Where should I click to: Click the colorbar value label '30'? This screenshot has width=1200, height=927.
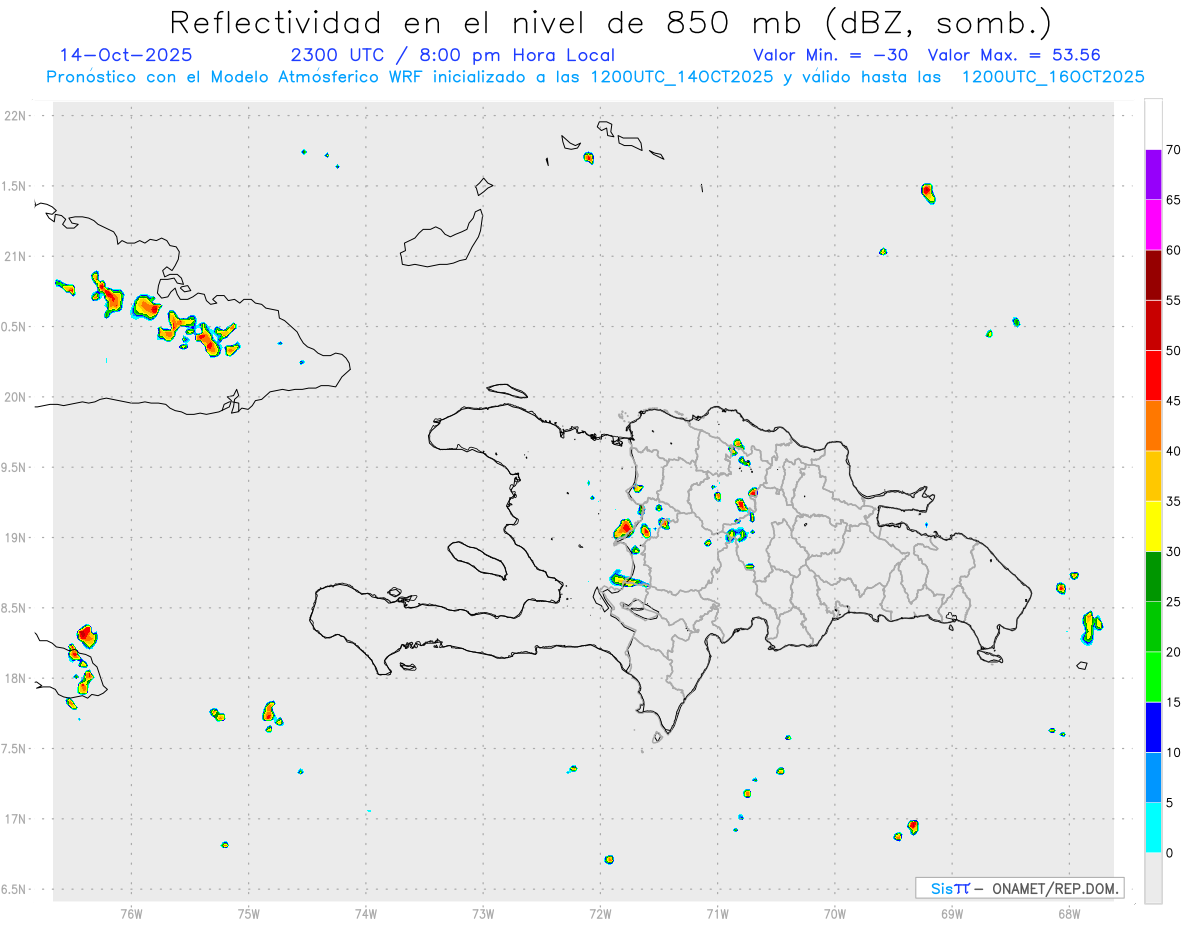(x=1173, y=552)
